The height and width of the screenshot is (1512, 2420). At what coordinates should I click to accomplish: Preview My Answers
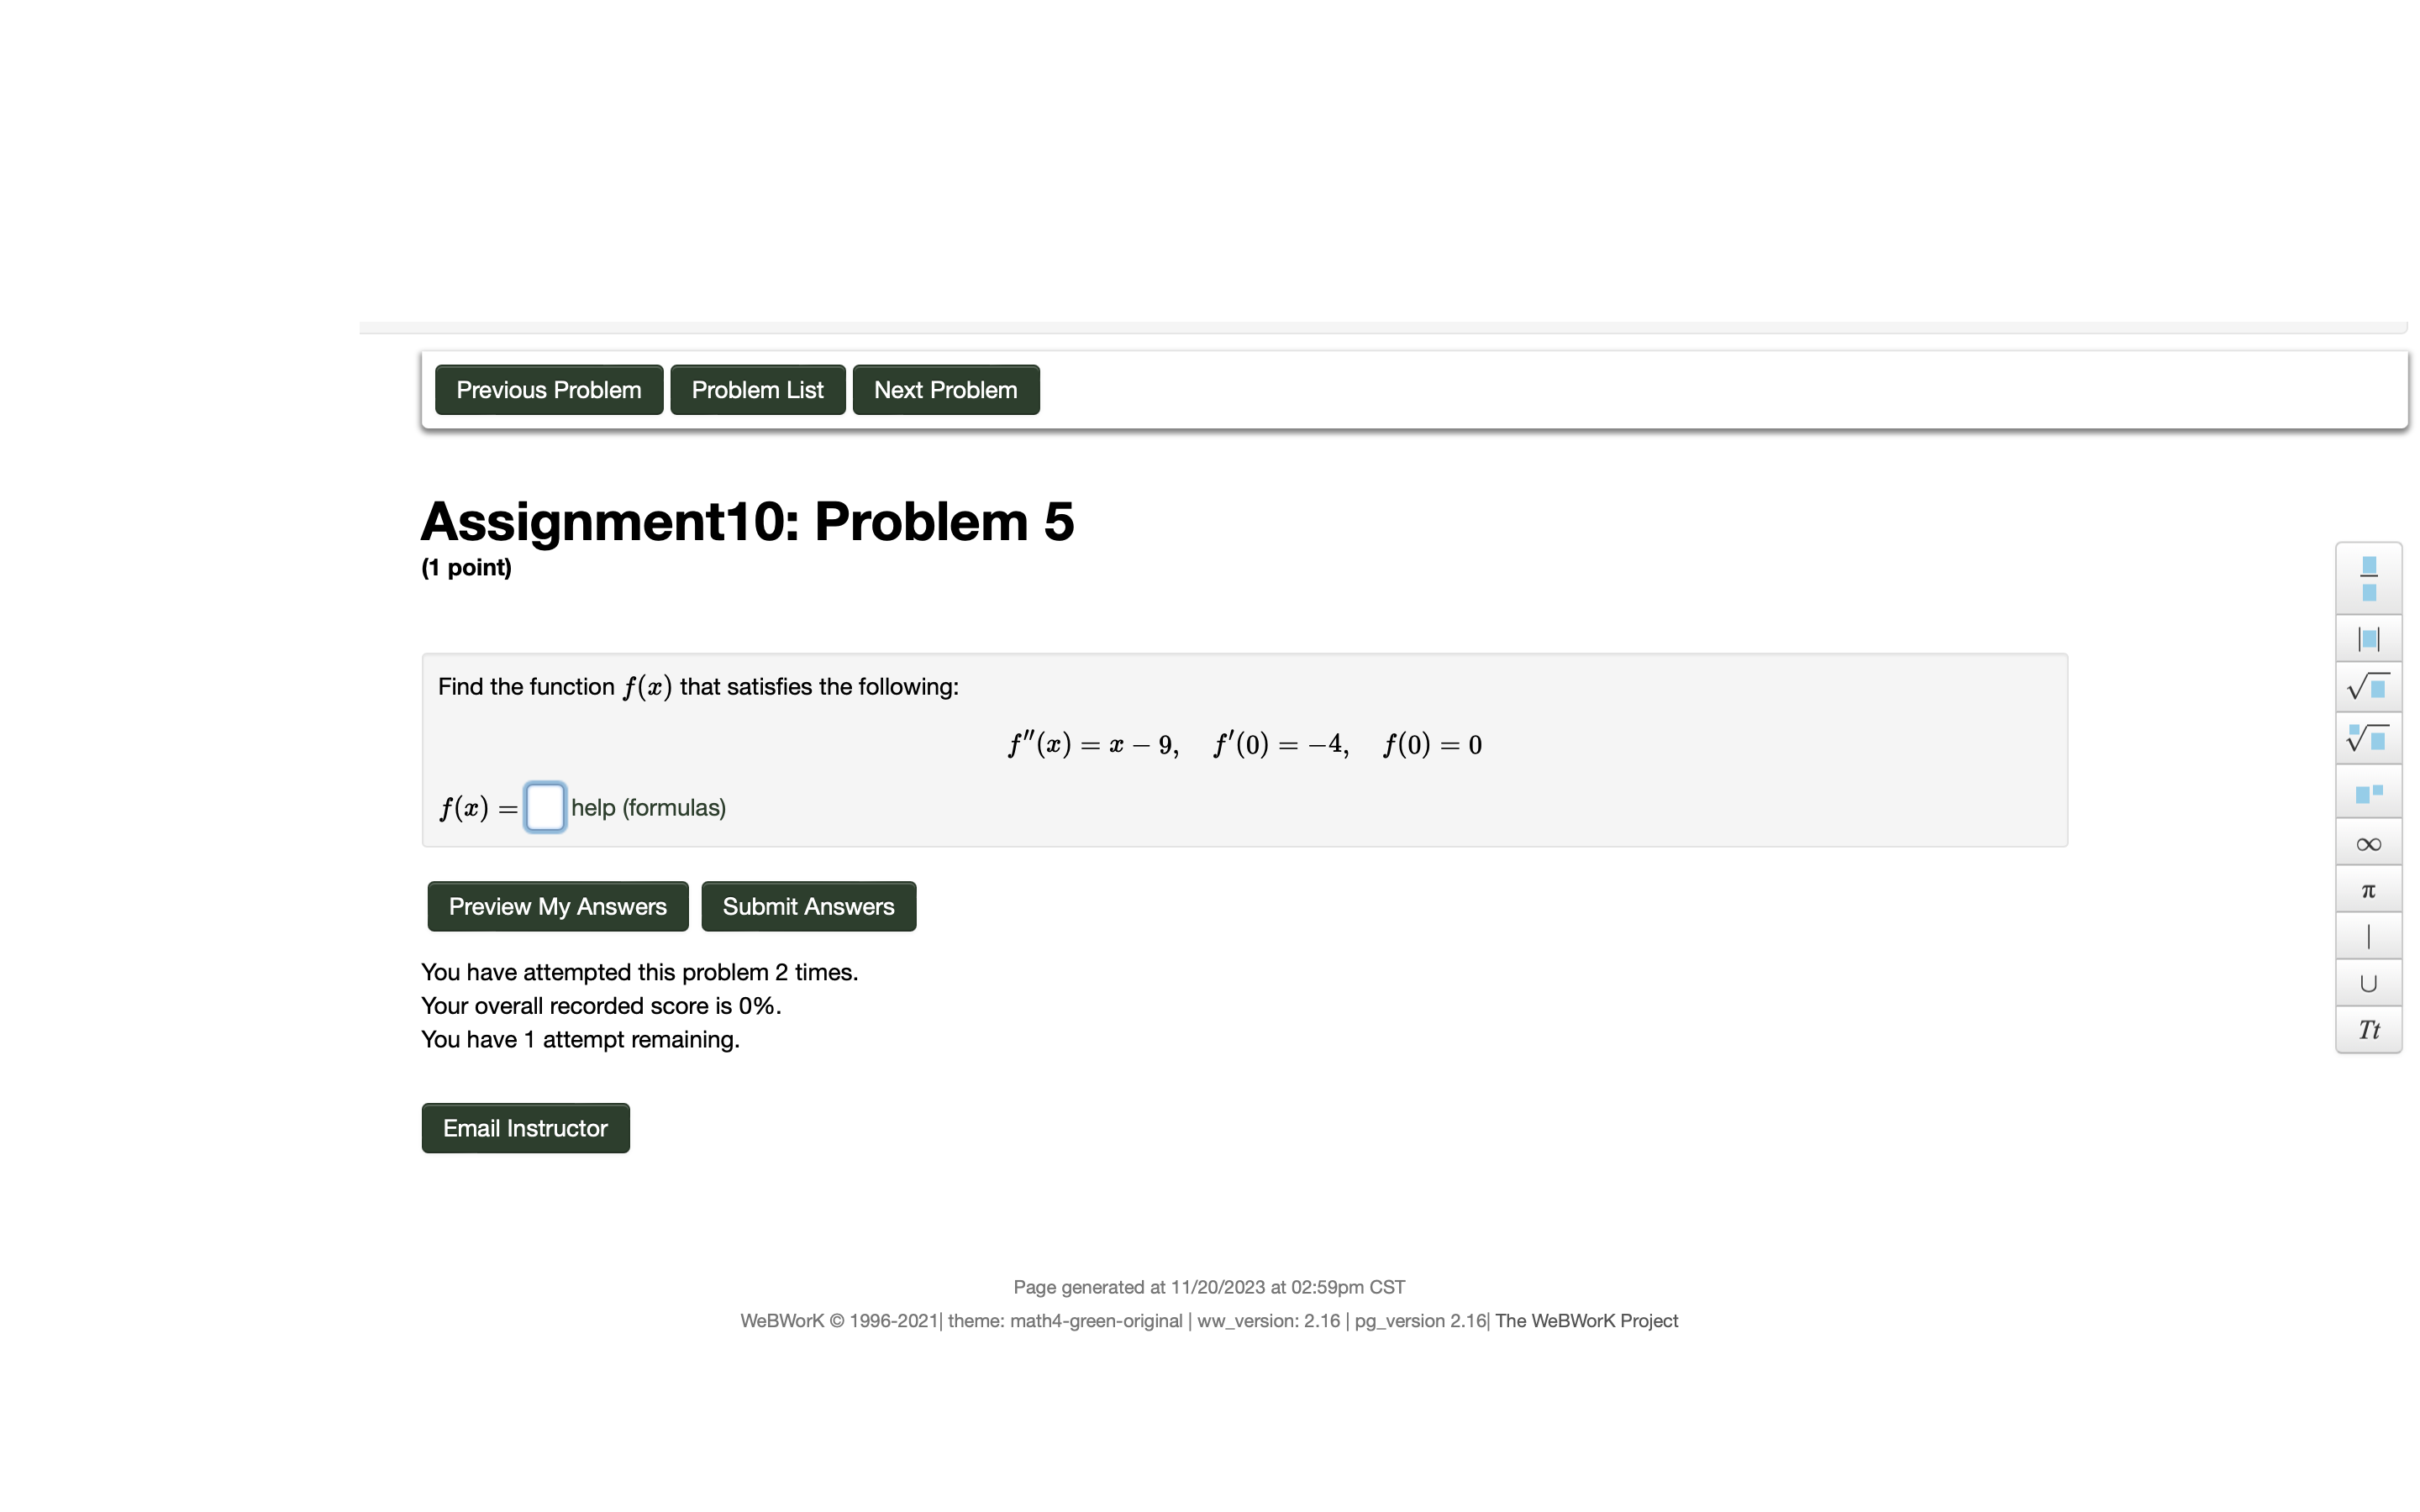pos(556,906)
